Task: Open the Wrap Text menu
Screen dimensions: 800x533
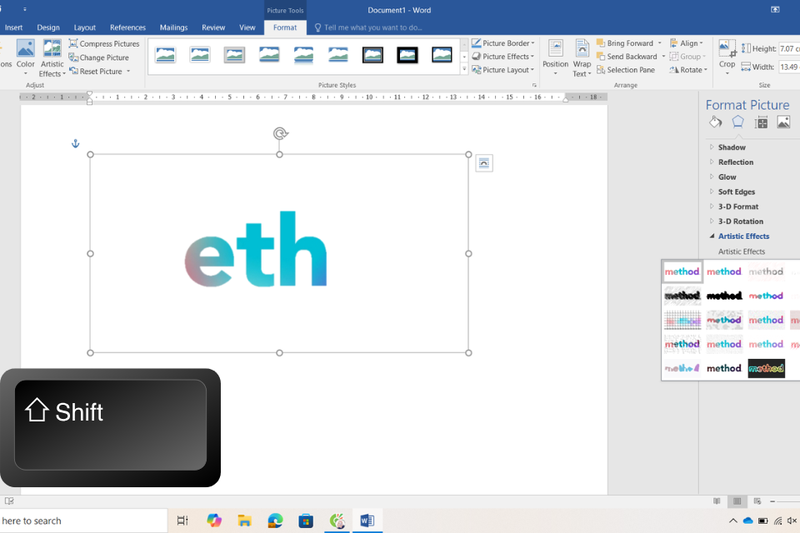Action: (582, 58)
